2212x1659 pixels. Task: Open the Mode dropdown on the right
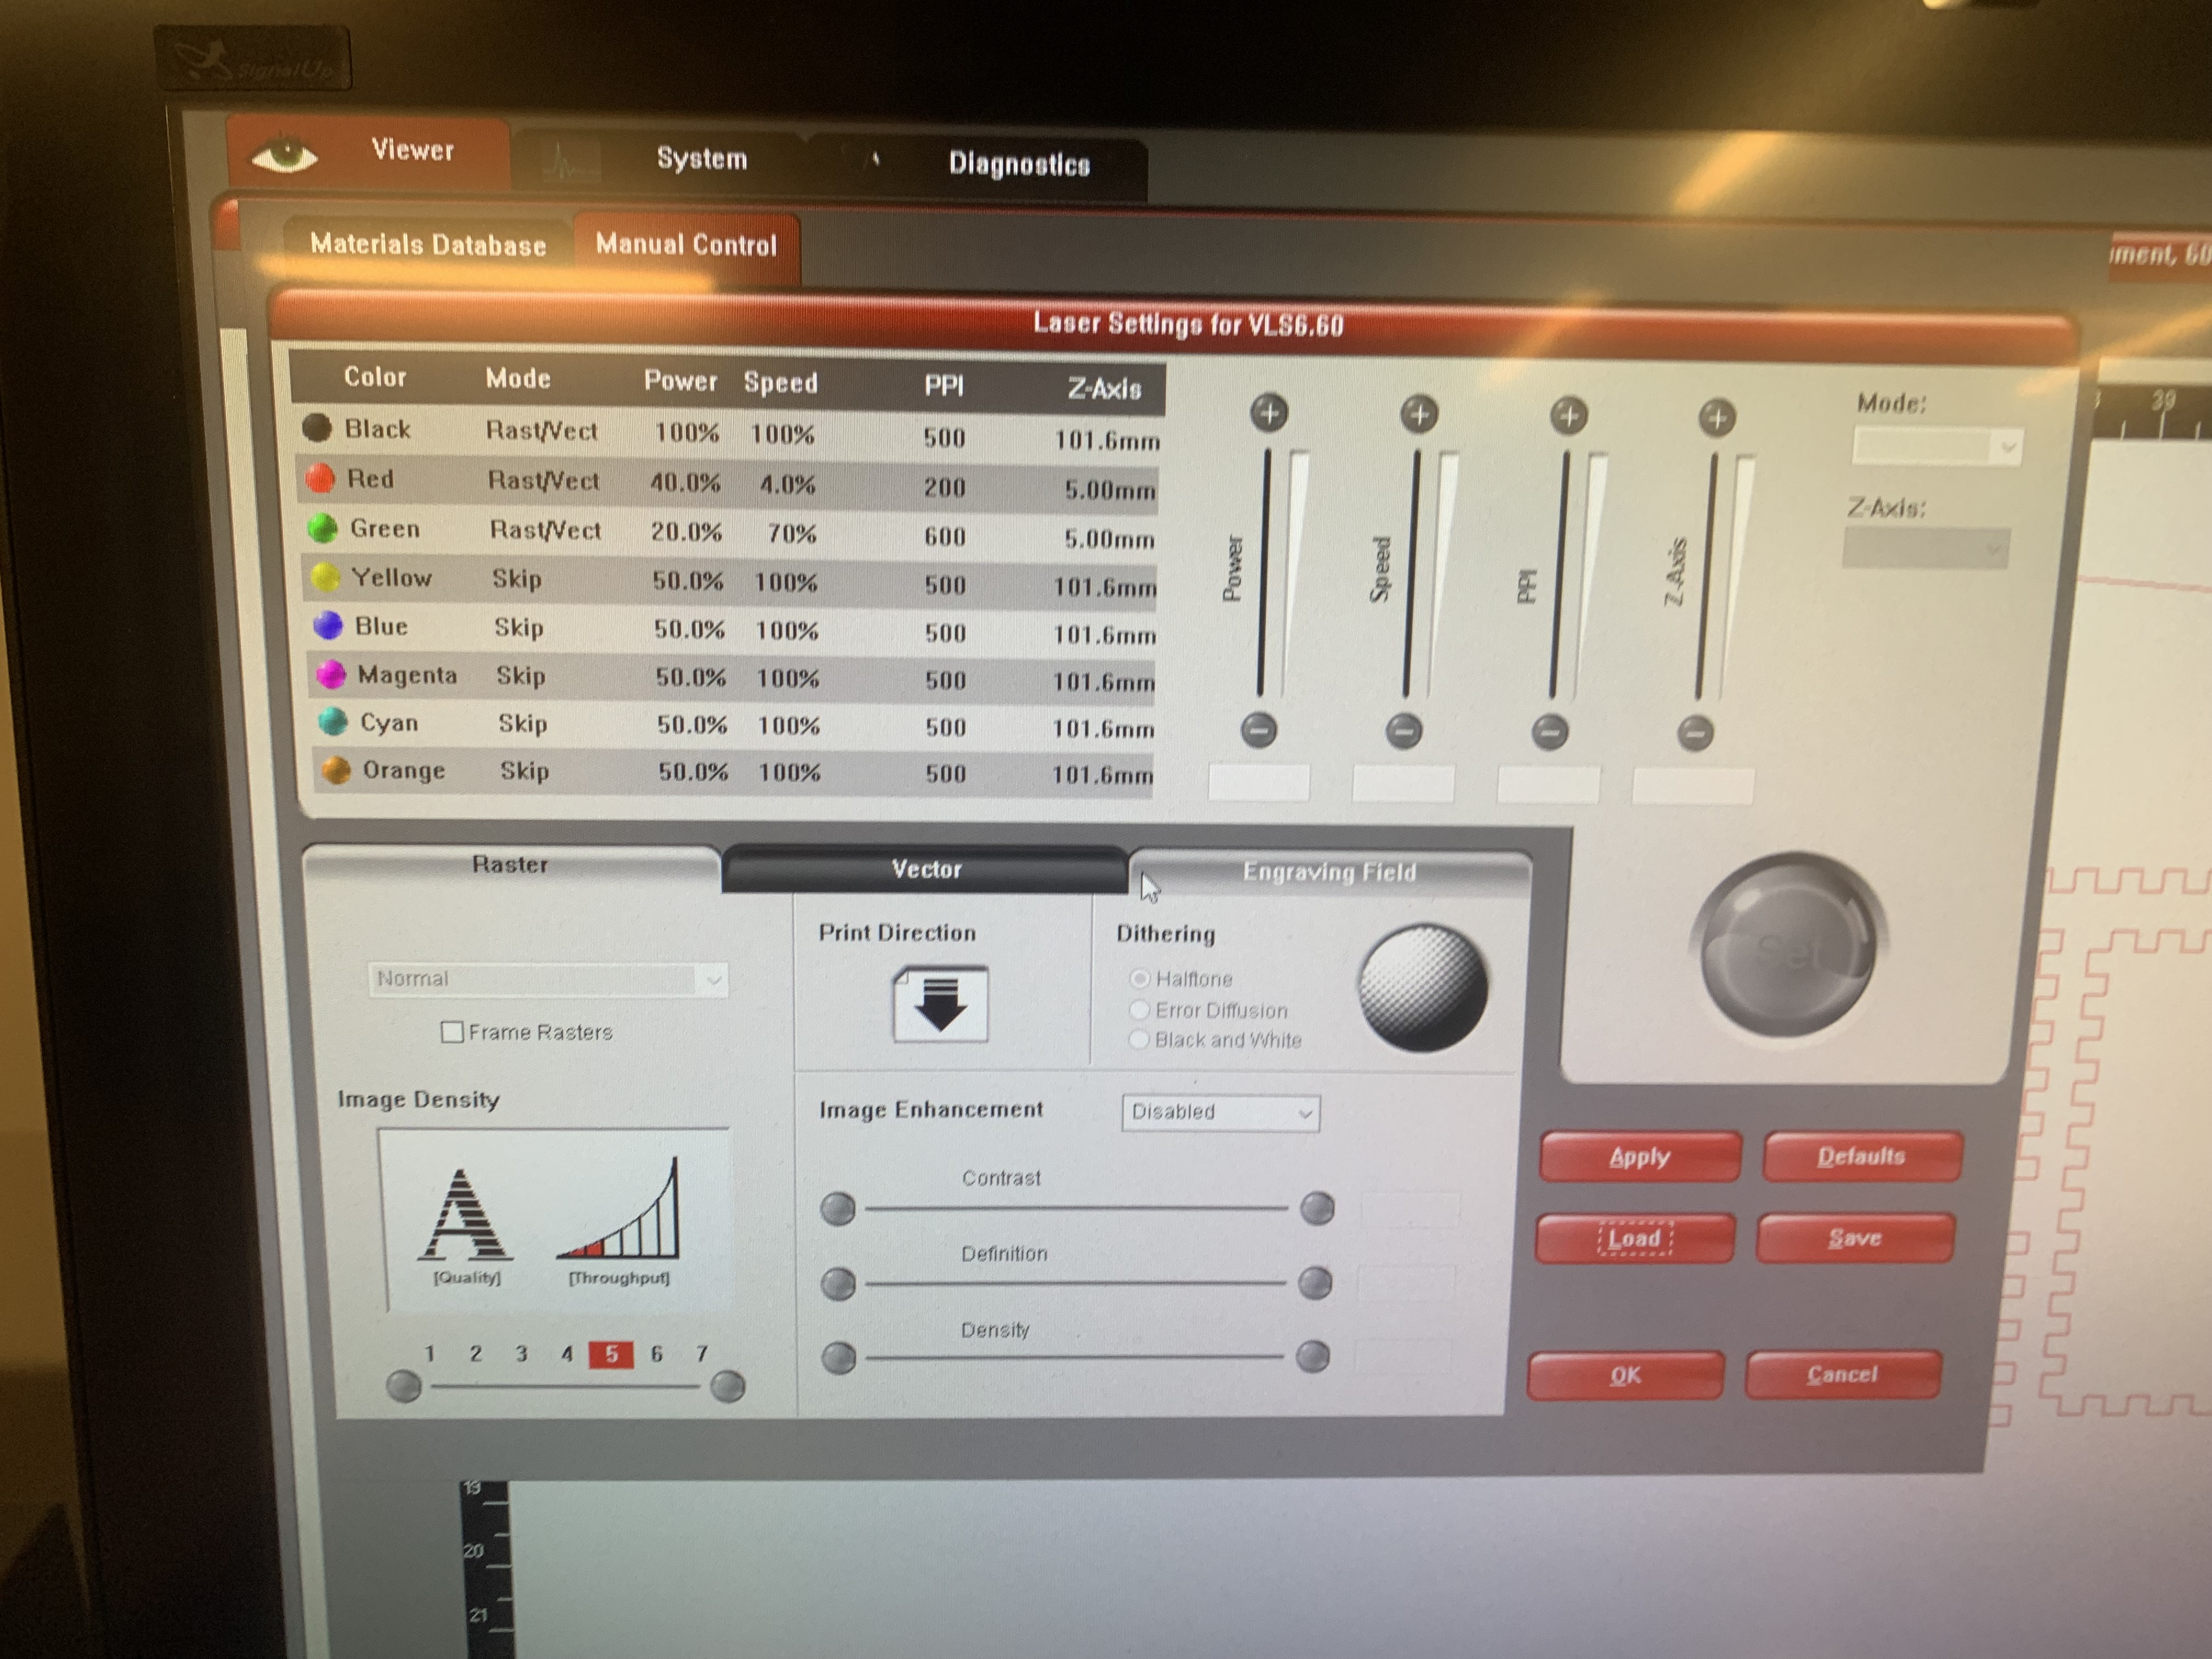1937,446
